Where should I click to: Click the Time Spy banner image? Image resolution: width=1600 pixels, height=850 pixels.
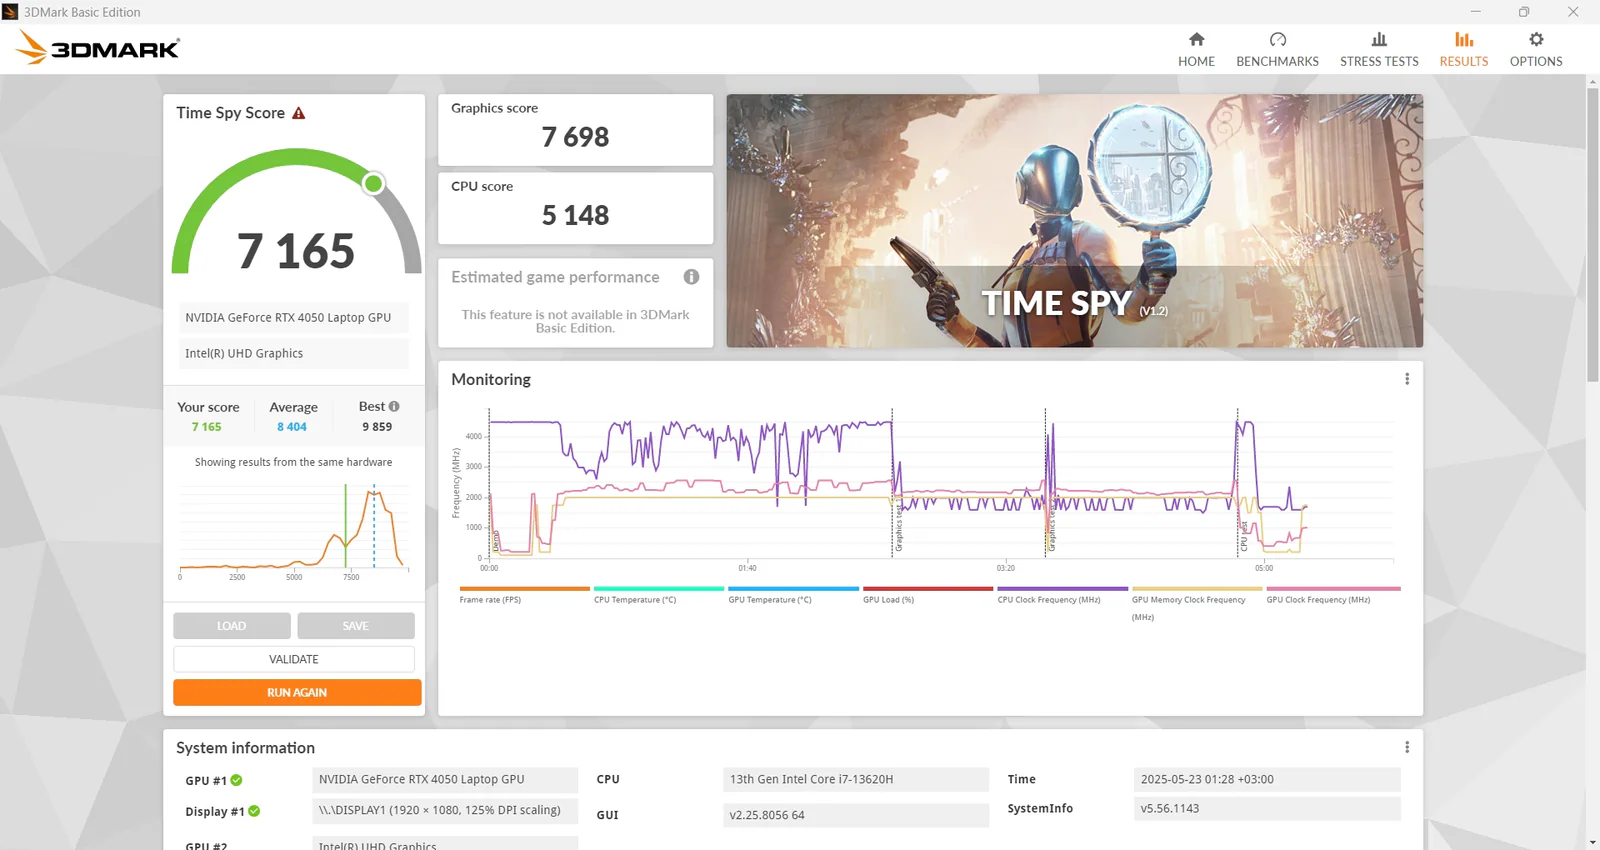pos(1074,221)
